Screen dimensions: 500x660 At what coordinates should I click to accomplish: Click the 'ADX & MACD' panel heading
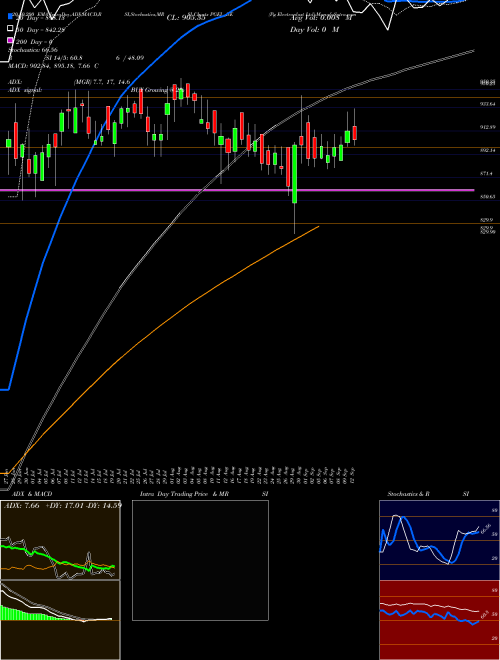32,494
